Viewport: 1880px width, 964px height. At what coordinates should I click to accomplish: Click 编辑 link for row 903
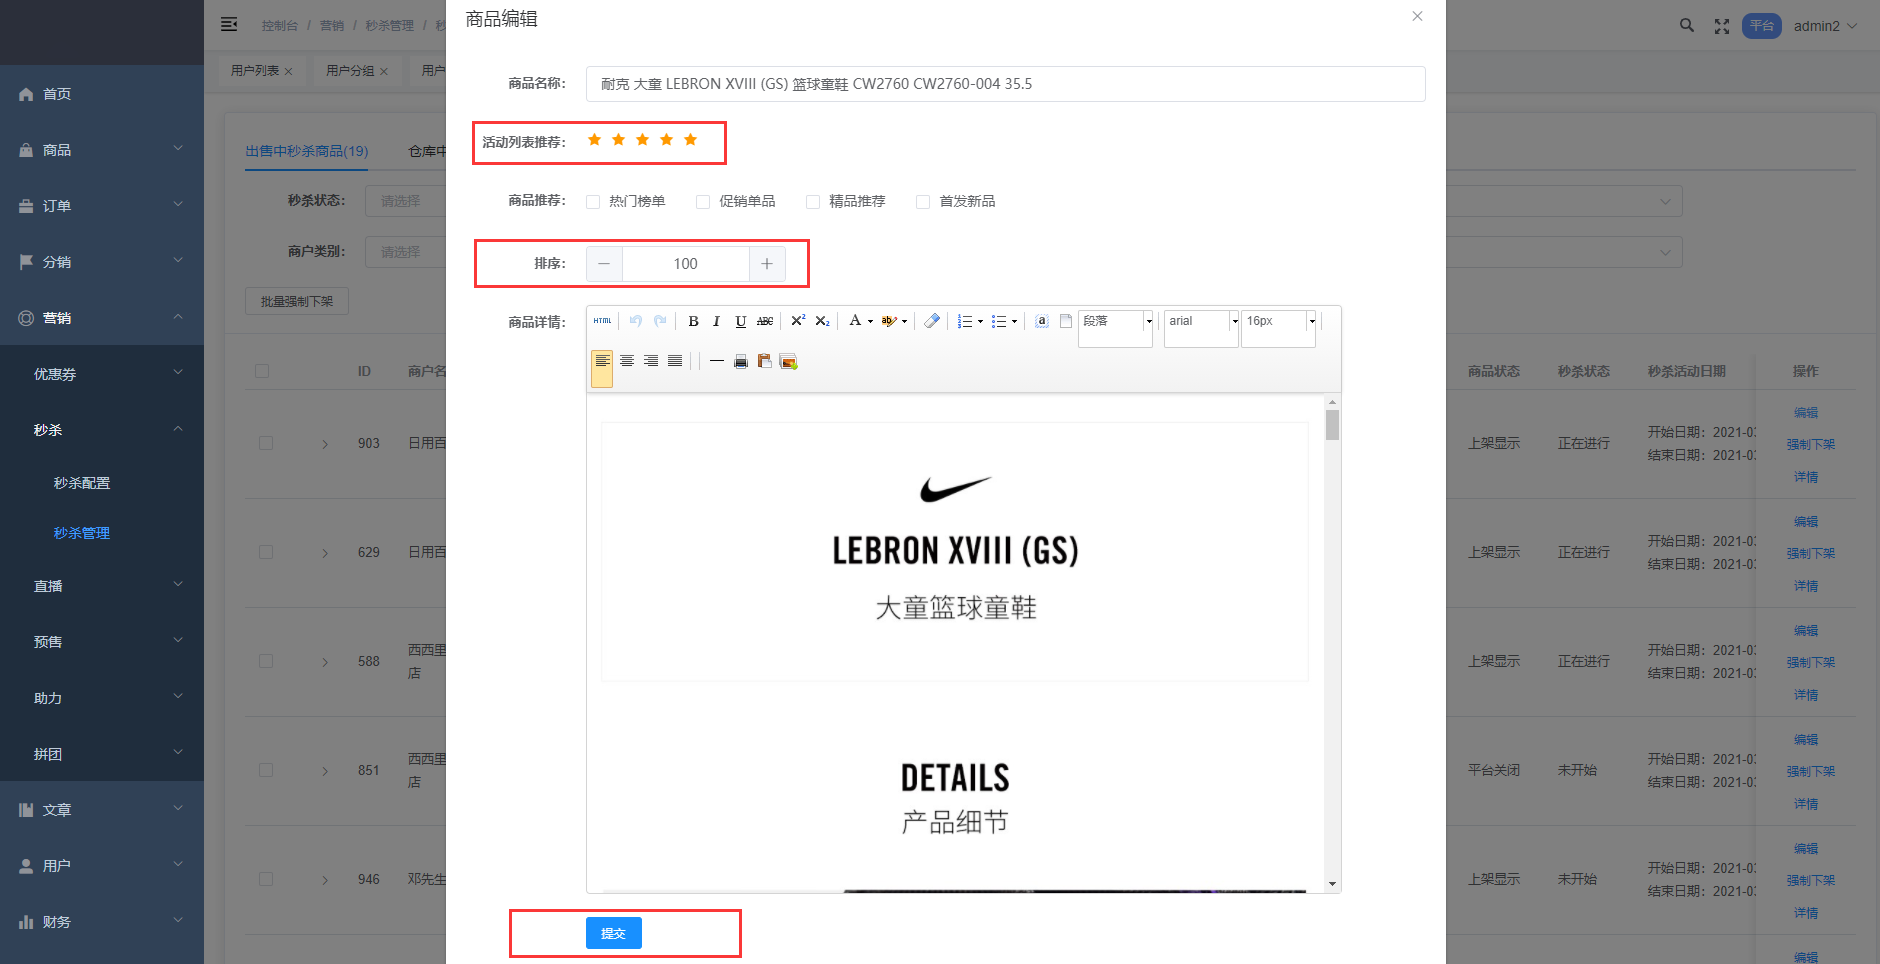pos(1806,412)
